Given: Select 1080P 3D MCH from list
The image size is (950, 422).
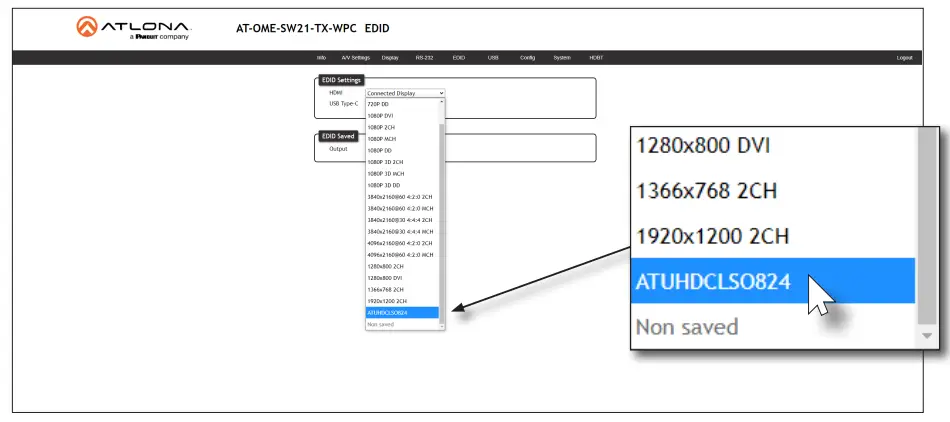Looking at the screenshot, I should coord(402,173).
